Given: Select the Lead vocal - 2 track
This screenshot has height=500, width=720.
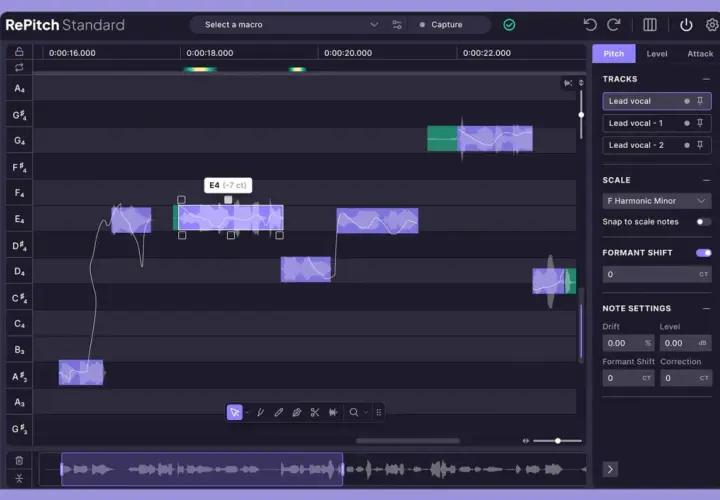Looking at the screenshot, I should [657, 145].
